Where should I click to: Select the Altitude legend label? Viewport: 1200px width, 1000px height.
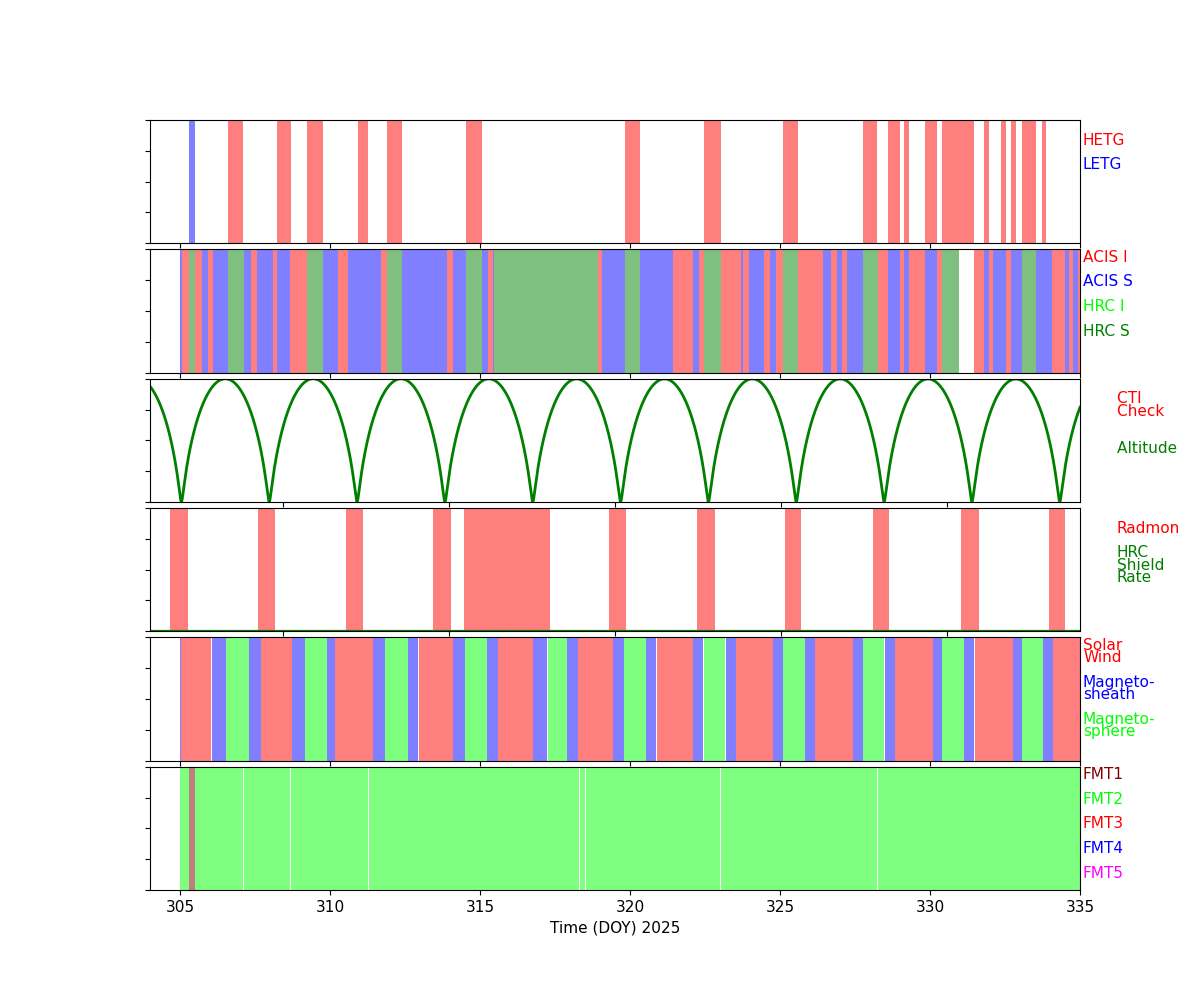[1146, 448]
